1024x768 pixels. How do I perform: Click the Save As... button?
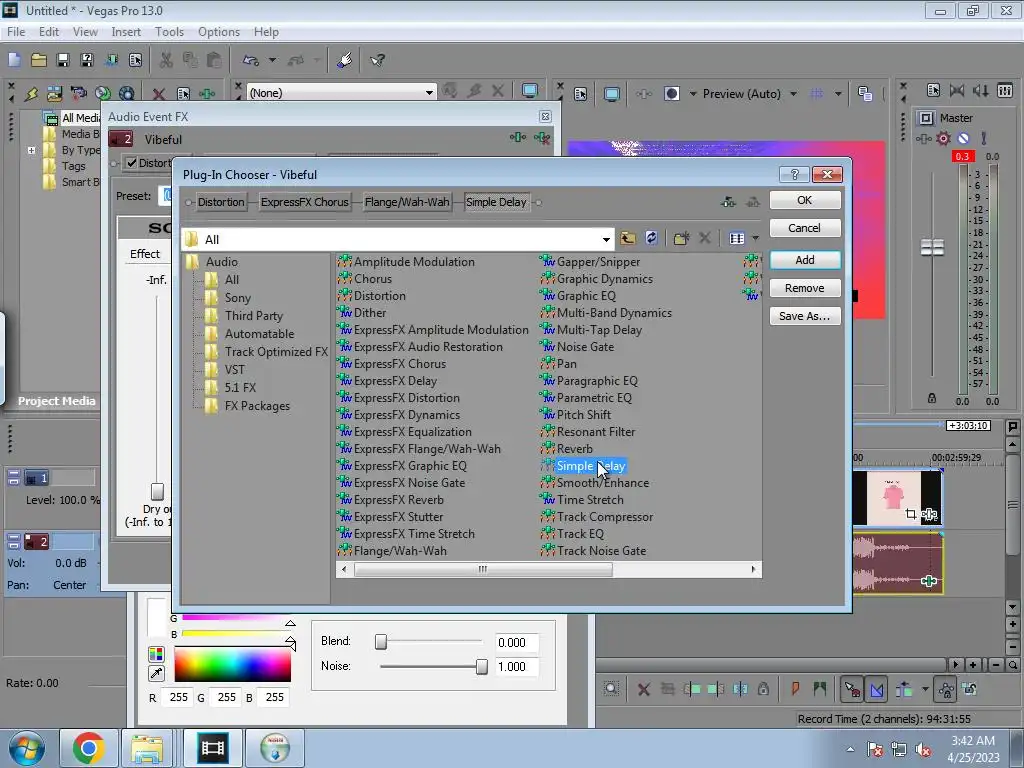(805, 316)
